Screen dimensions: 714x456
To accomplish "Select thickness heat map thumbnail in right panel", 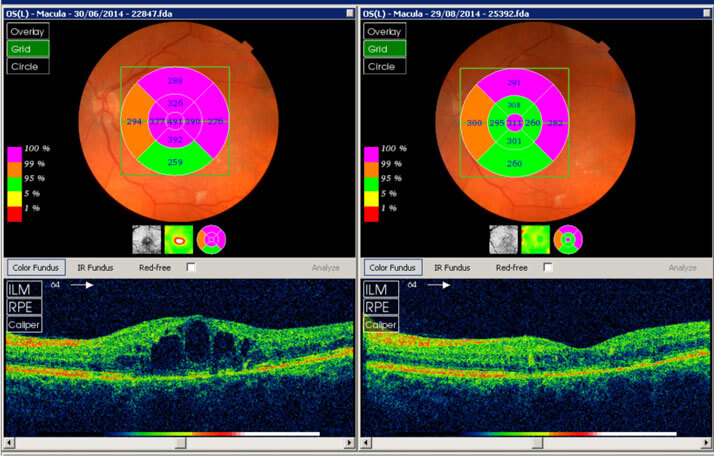I will pyautogui.click(x=535, y=240).
